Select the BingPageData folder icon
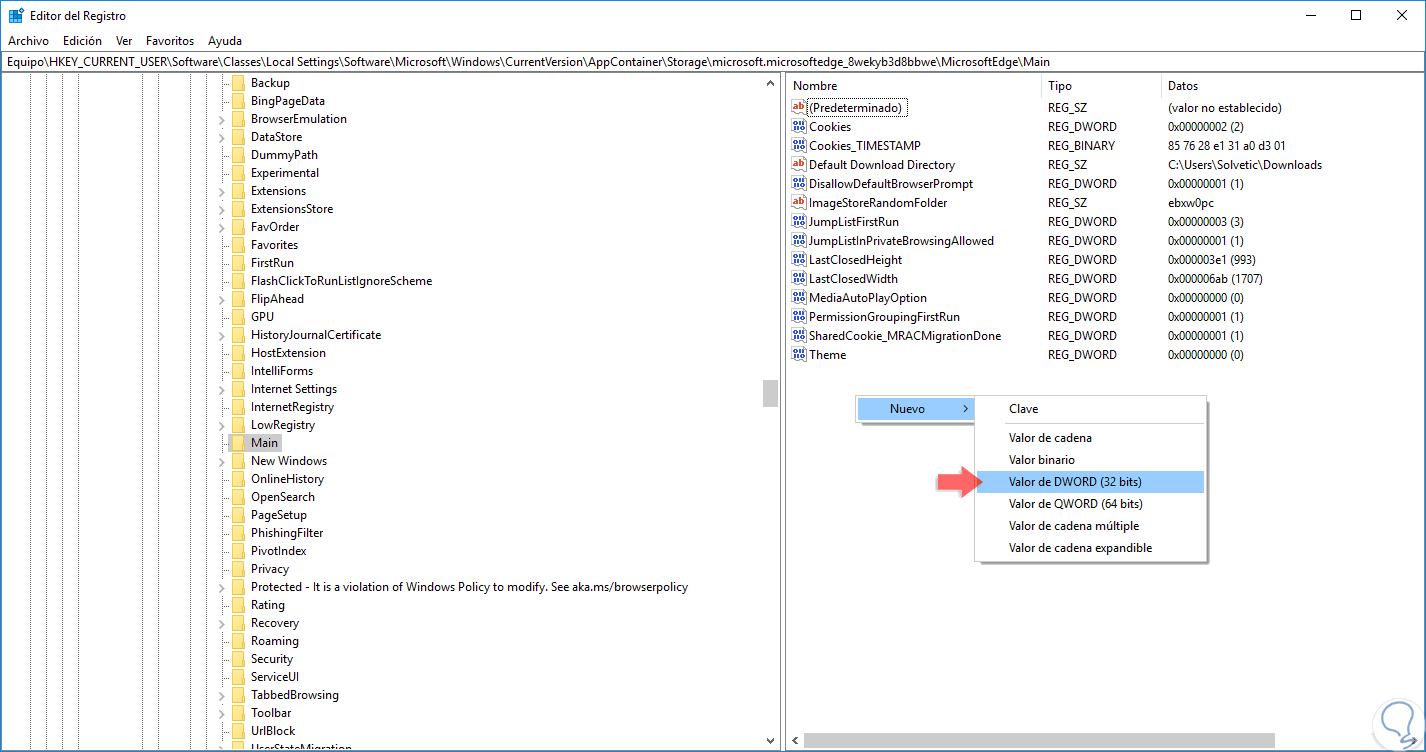1426x752 pixels. coord(238,101)
